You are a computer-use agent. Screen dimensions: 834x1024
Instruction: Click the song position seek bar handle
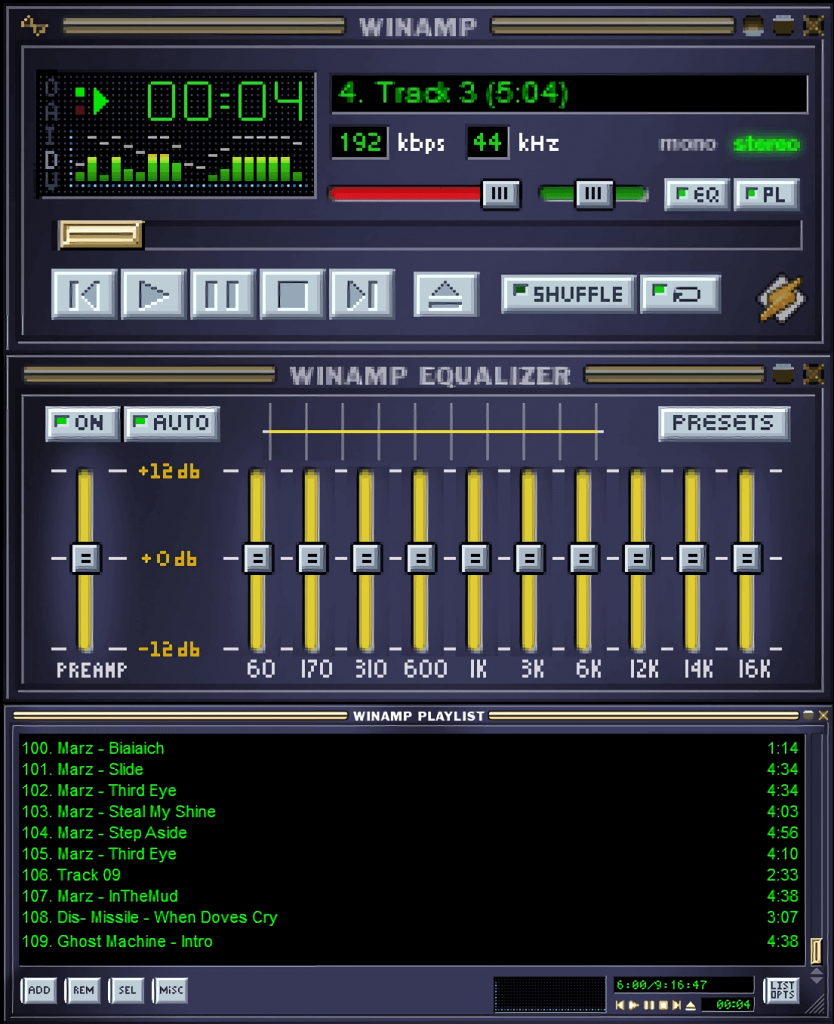pyautogui.click(x=101, y=234)
